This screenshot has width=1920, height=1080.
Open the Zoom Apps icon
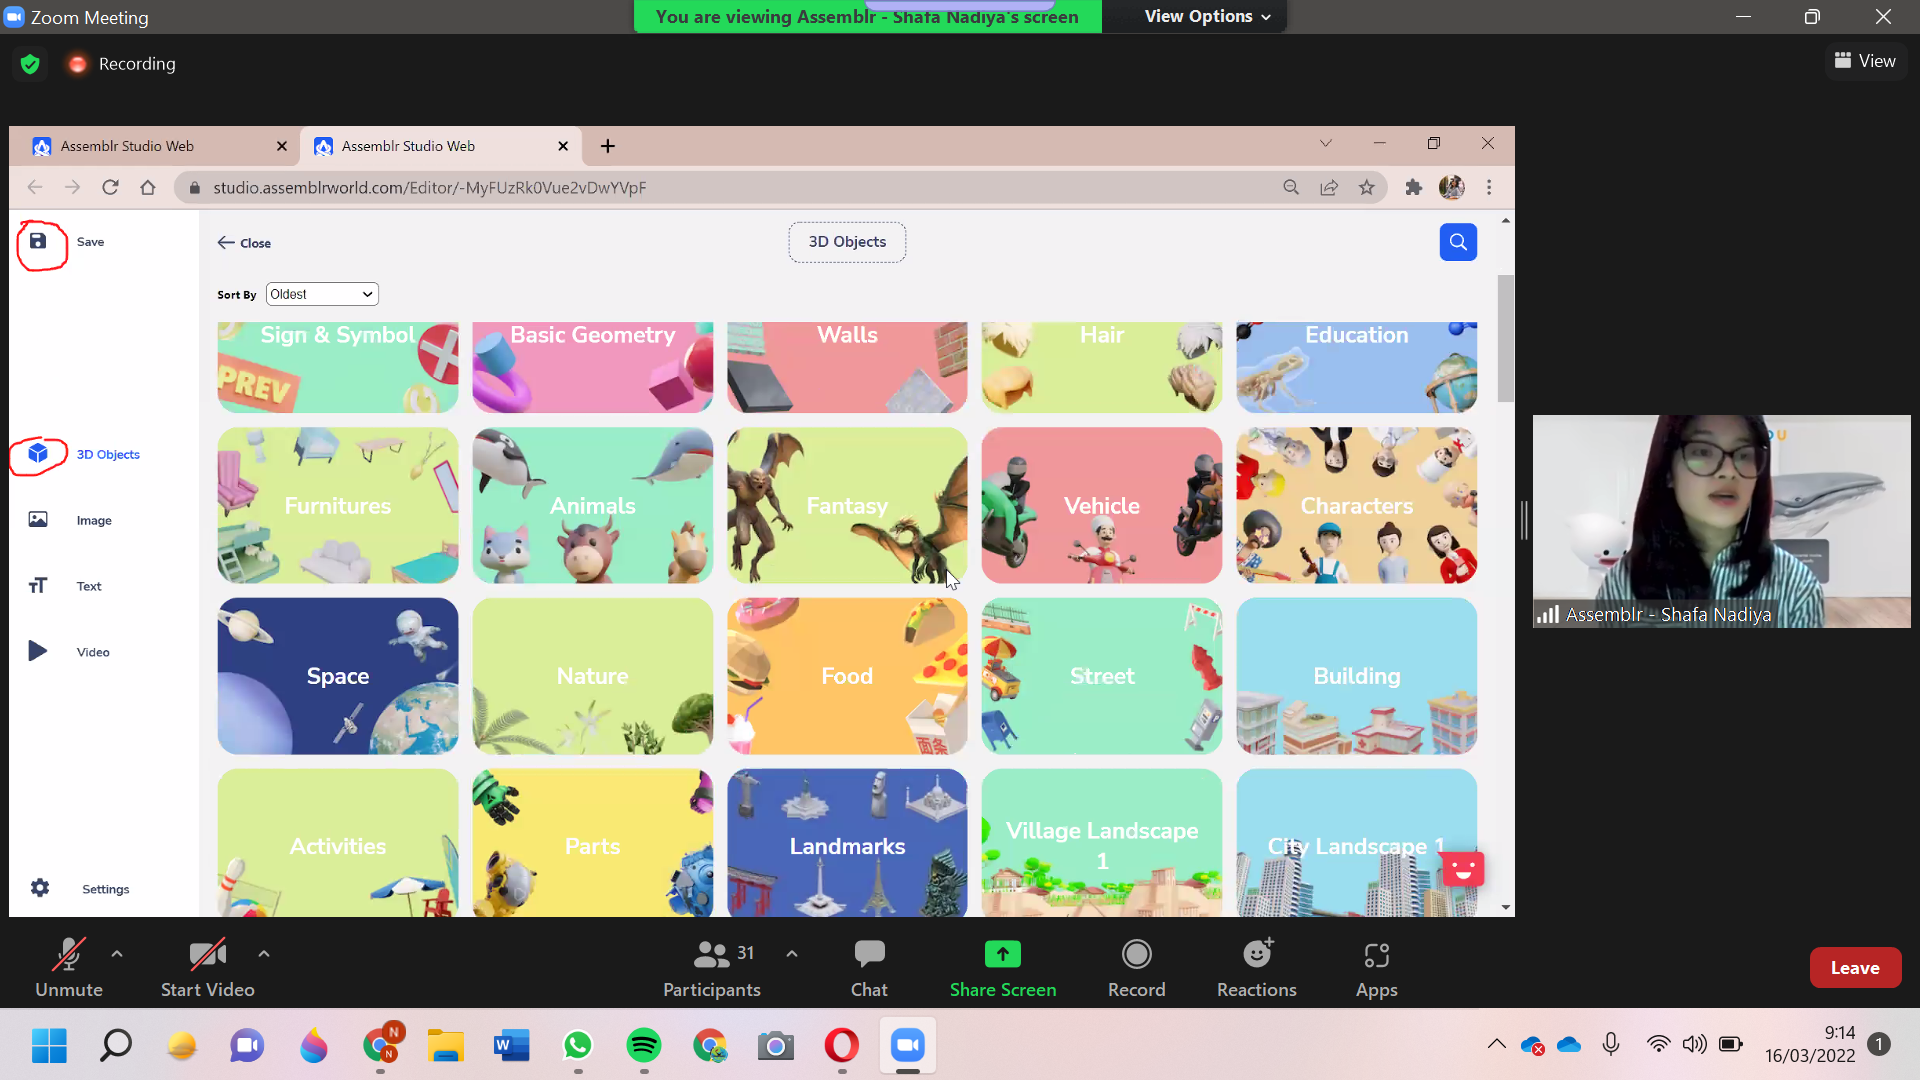1376,955
